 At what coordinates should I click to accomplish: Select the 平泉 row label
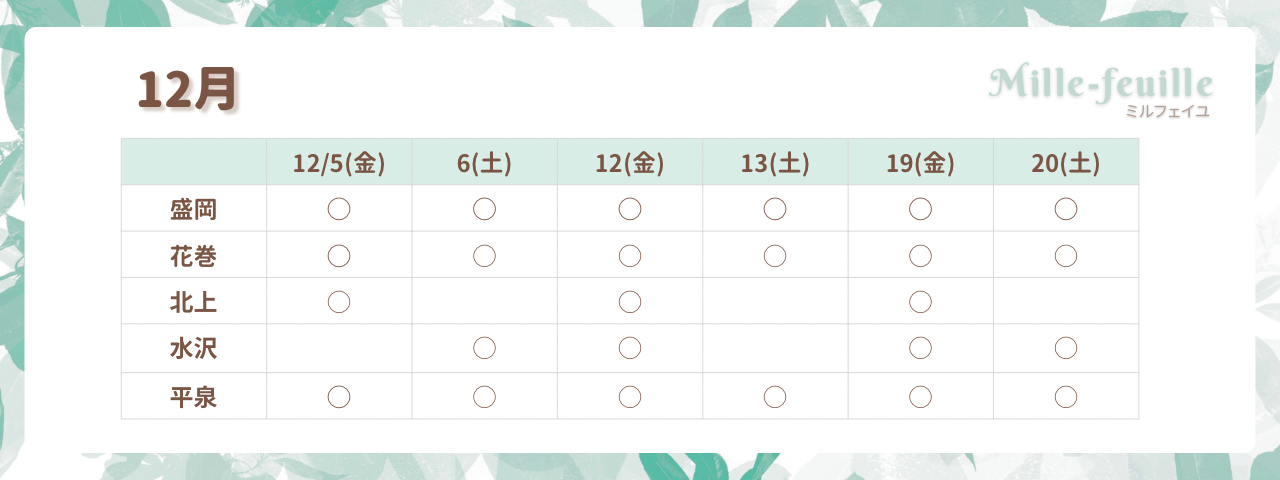tap(194, 397)
